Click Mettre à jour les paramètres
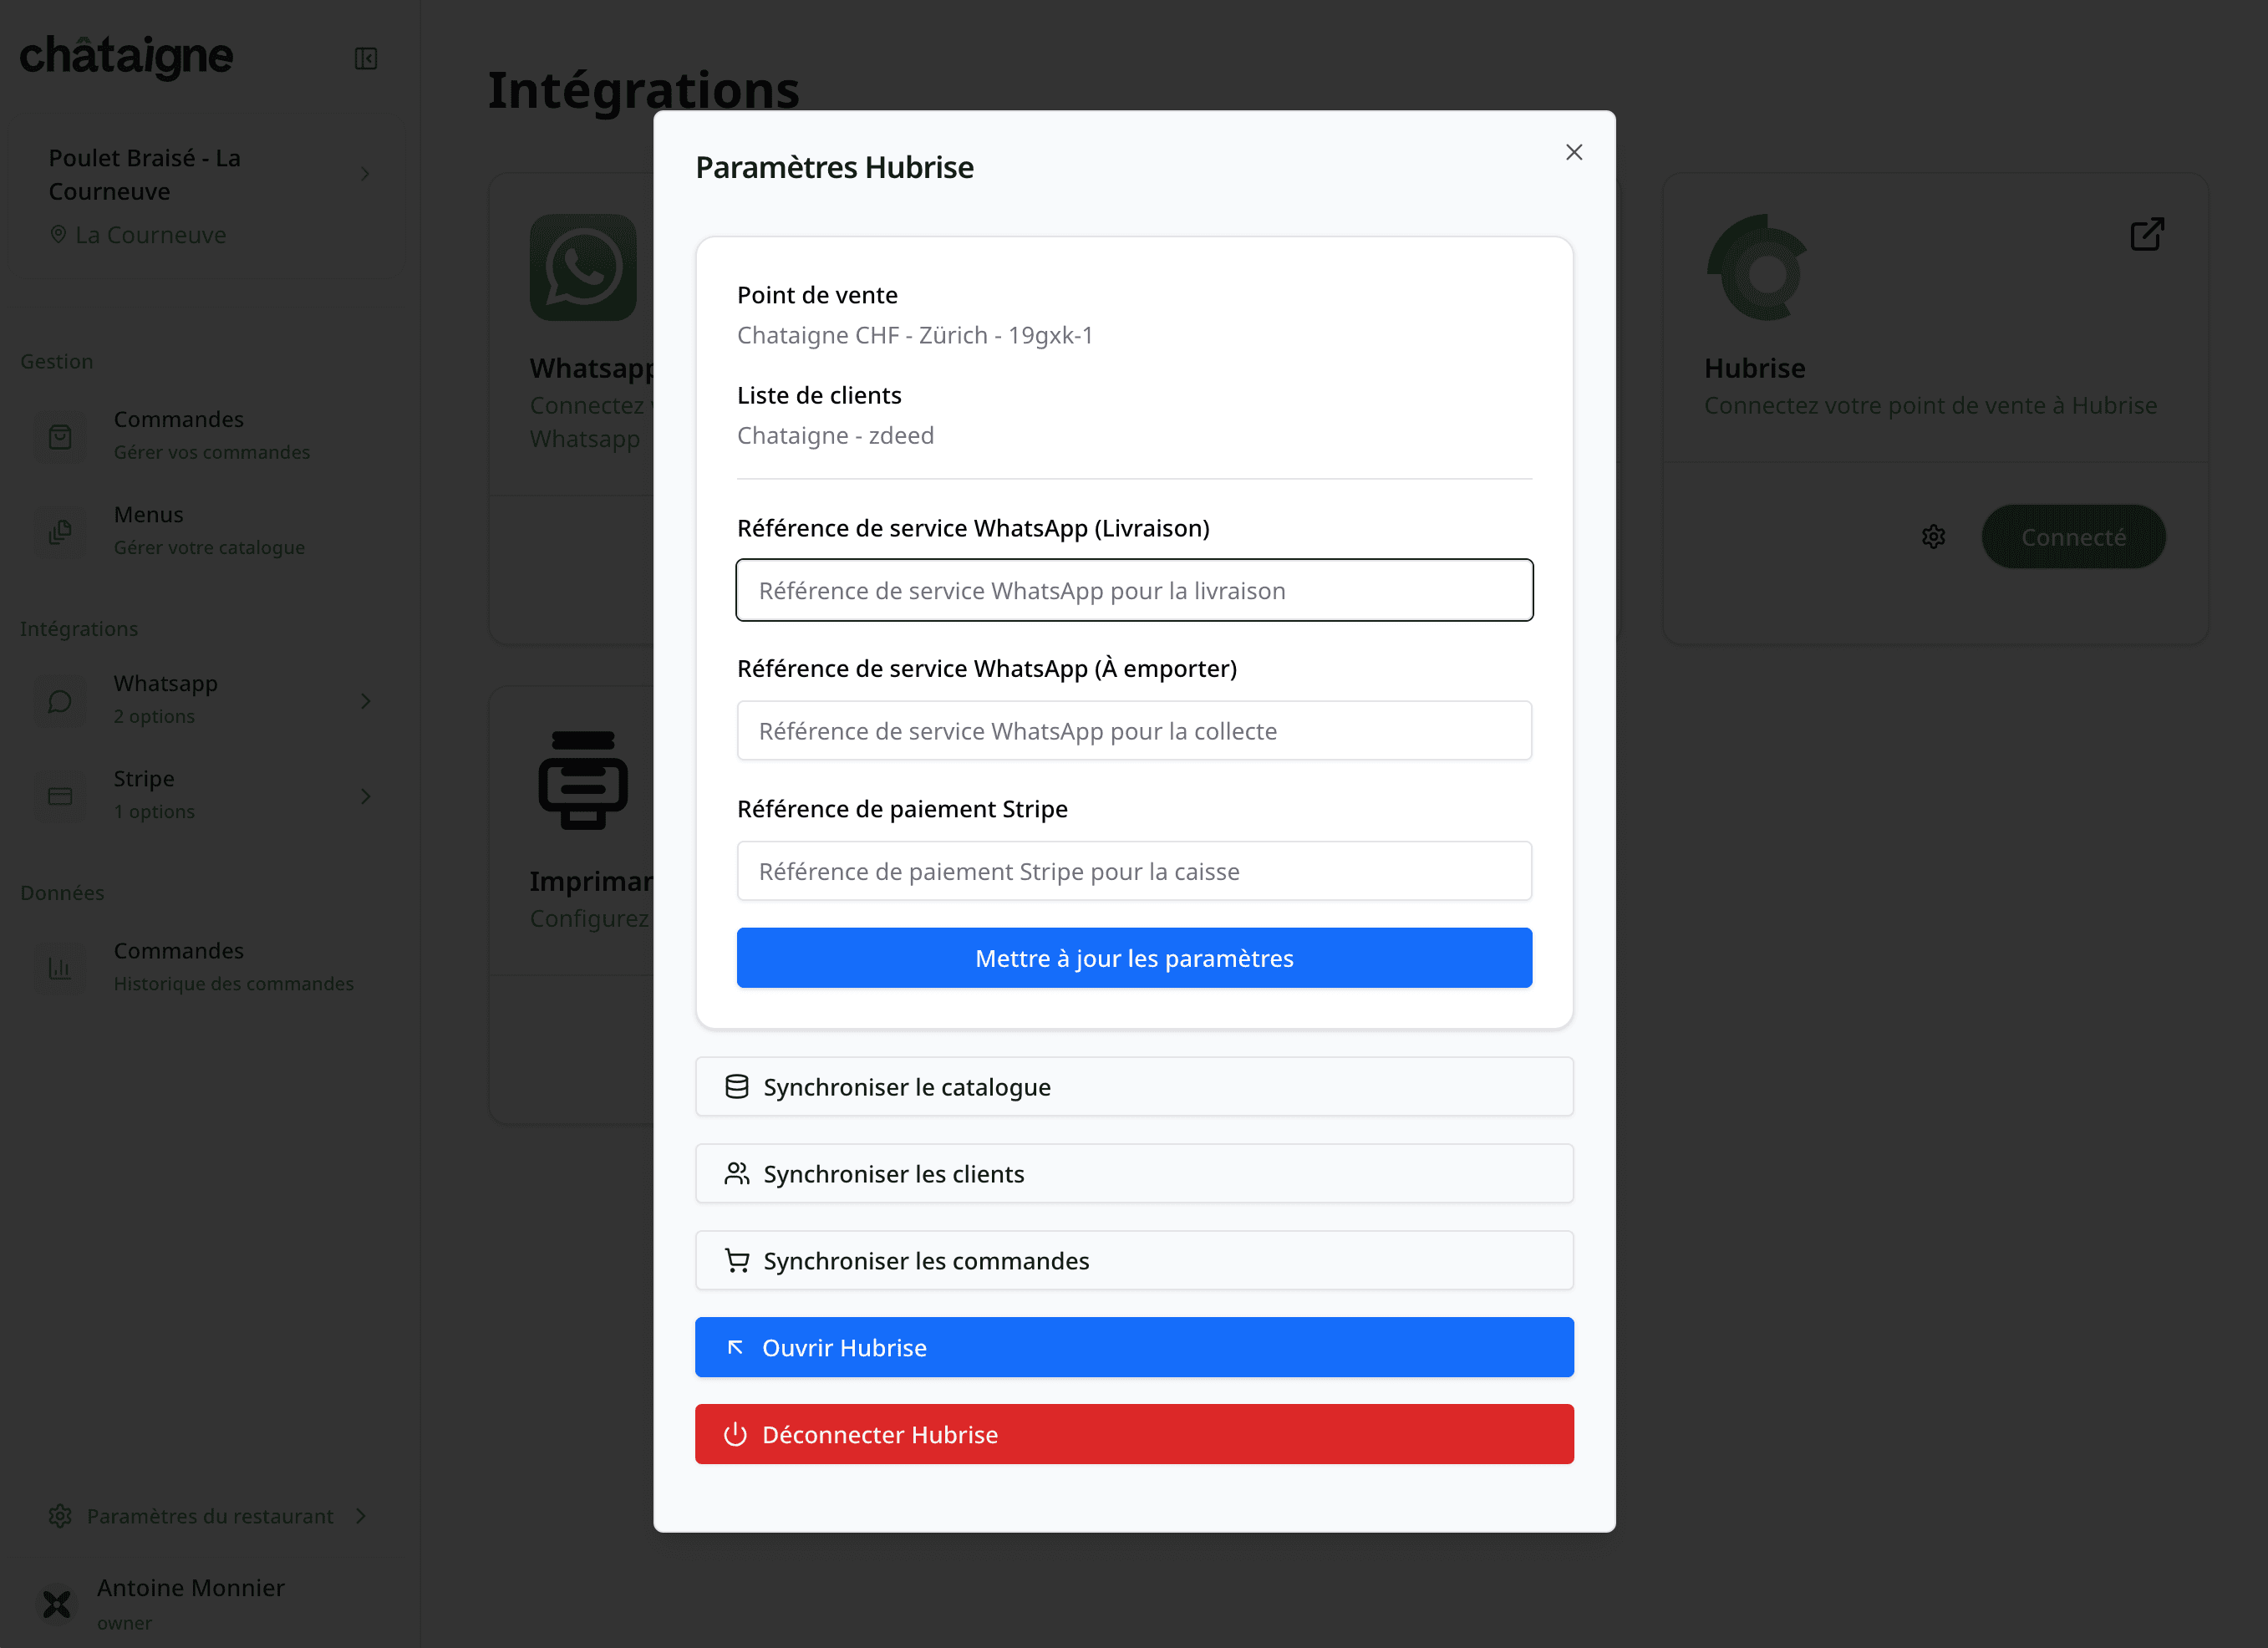This screenshot has height=1648, width=2268. (x=1133, y=957)
